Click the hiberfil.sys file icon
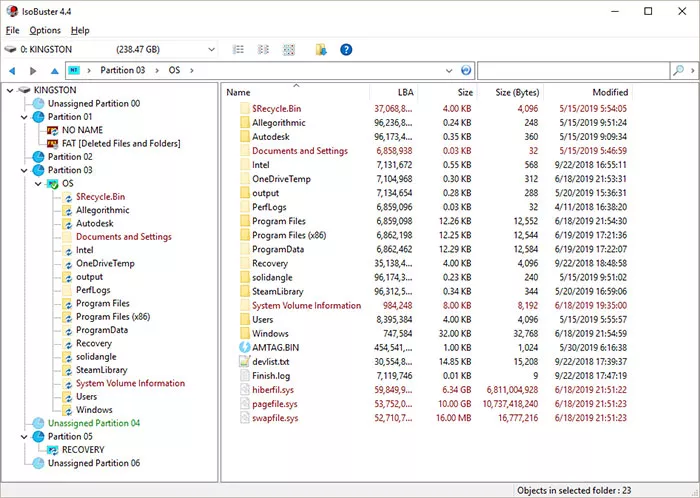Viewport: 700px width, 498px height. (245, 390)
